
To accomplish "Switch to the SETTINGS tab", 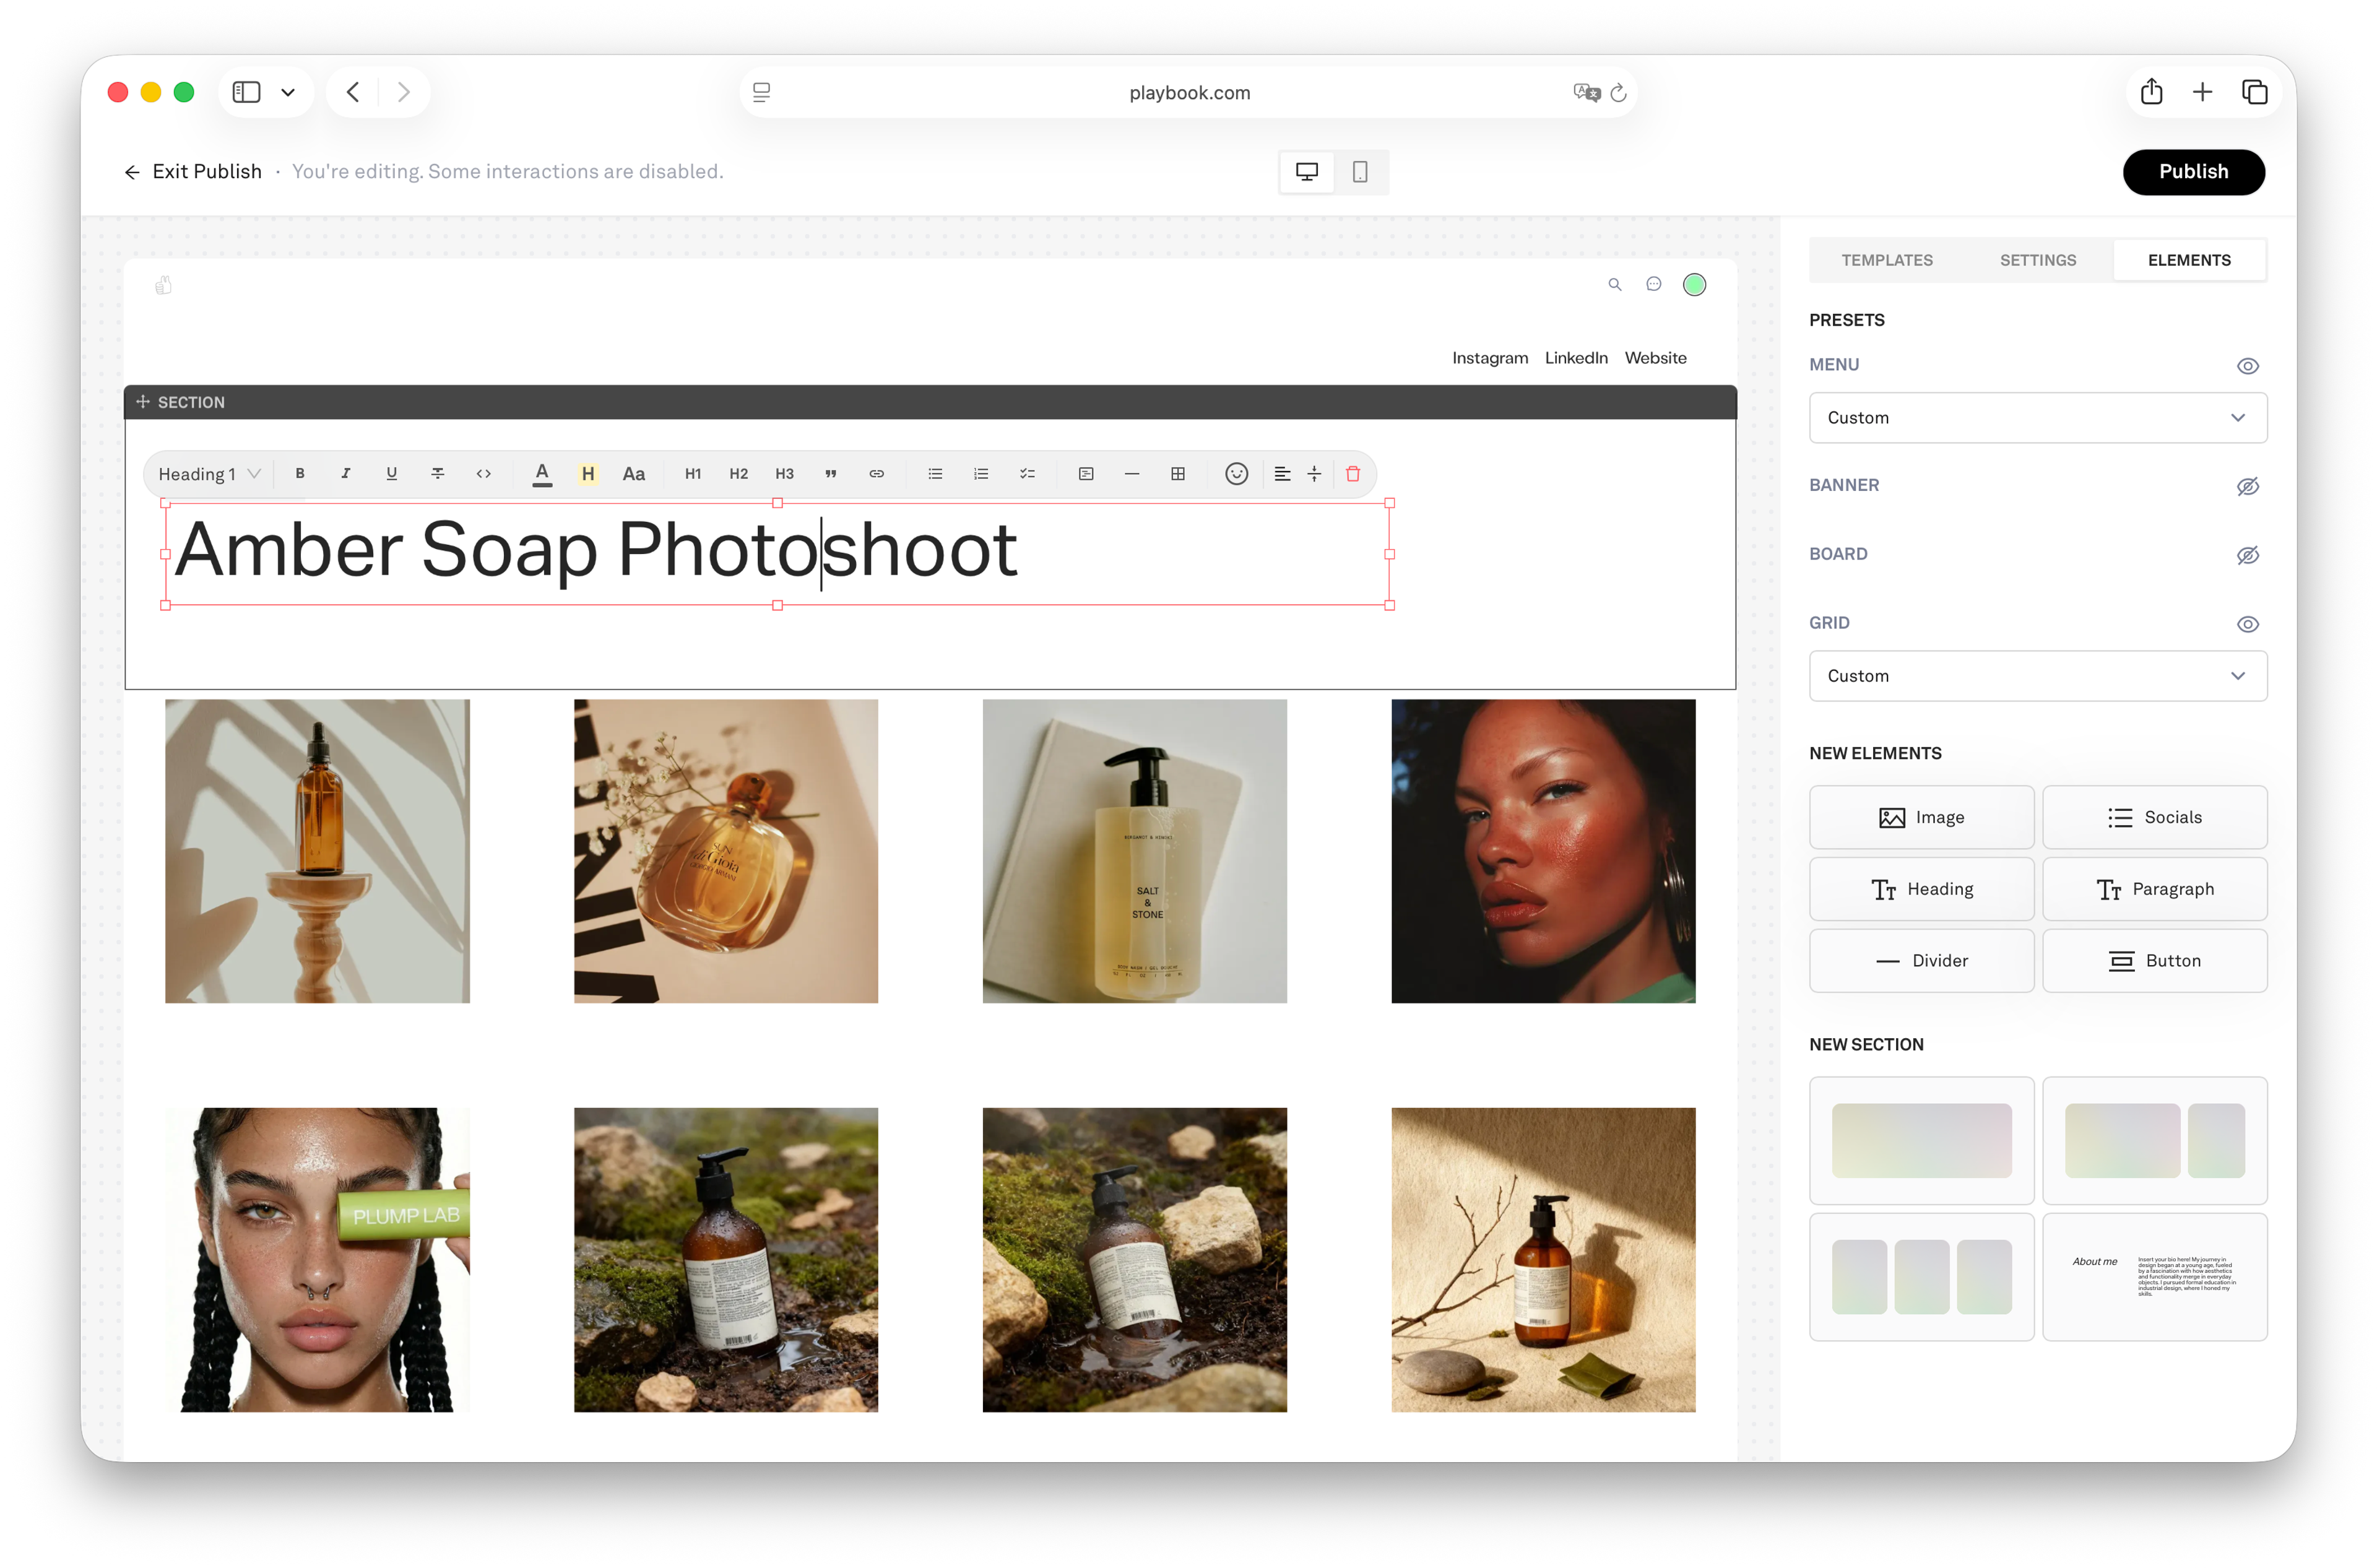I will [x=2037, y=260].
